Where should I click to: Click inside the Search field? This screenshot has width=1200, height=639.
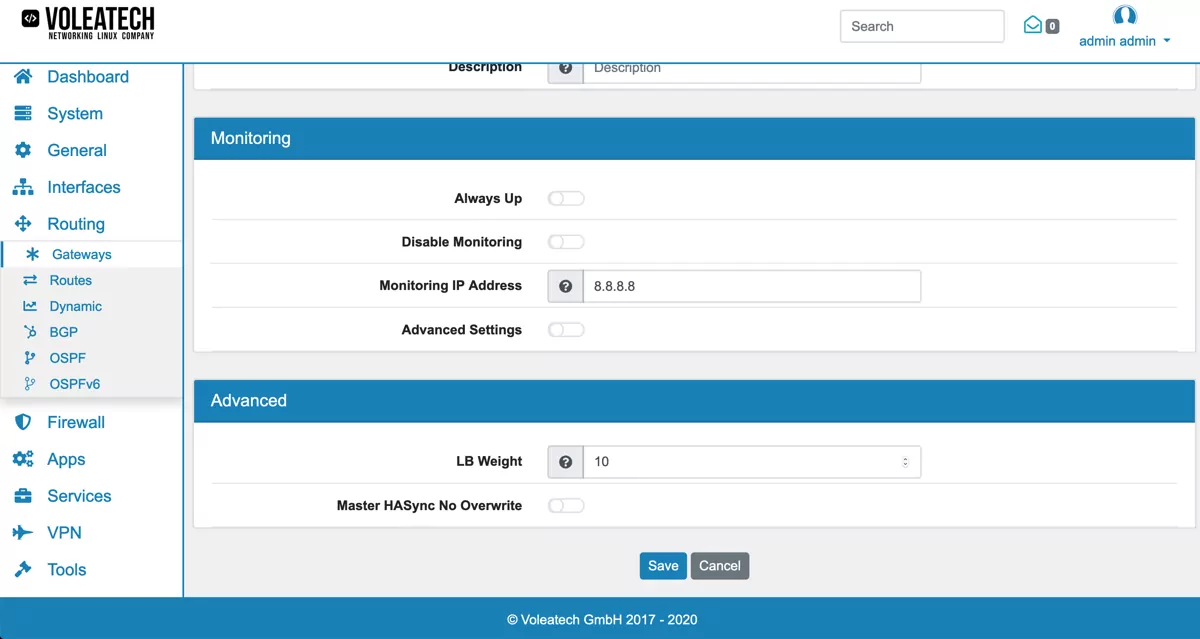921,26
